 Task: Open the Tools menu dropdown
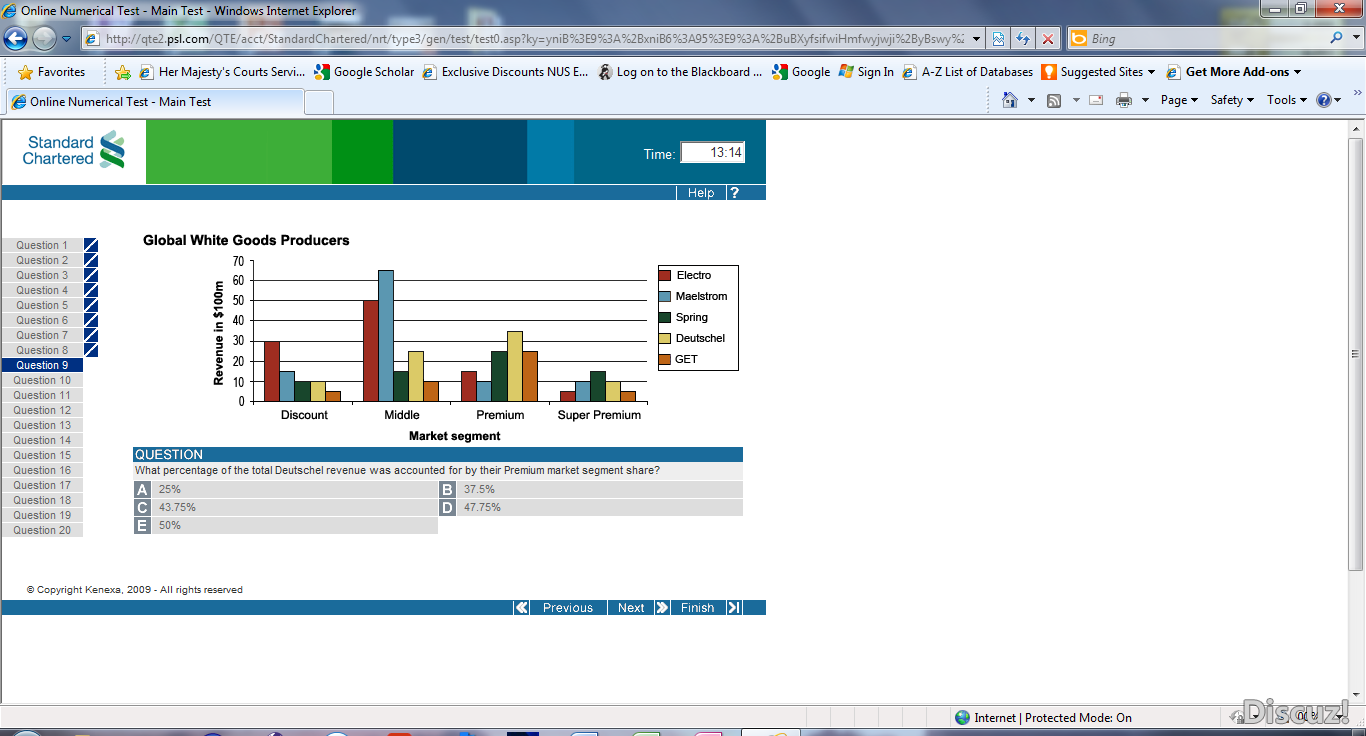point(1286,100)
